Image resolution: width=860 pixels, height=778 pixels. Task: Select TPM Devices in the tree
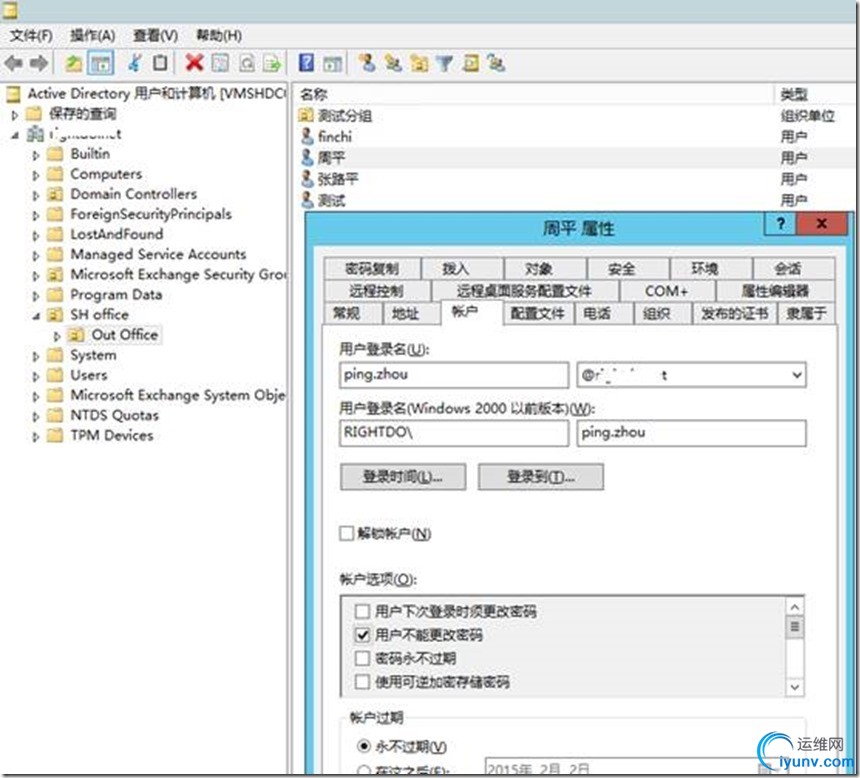coord(112,436)
